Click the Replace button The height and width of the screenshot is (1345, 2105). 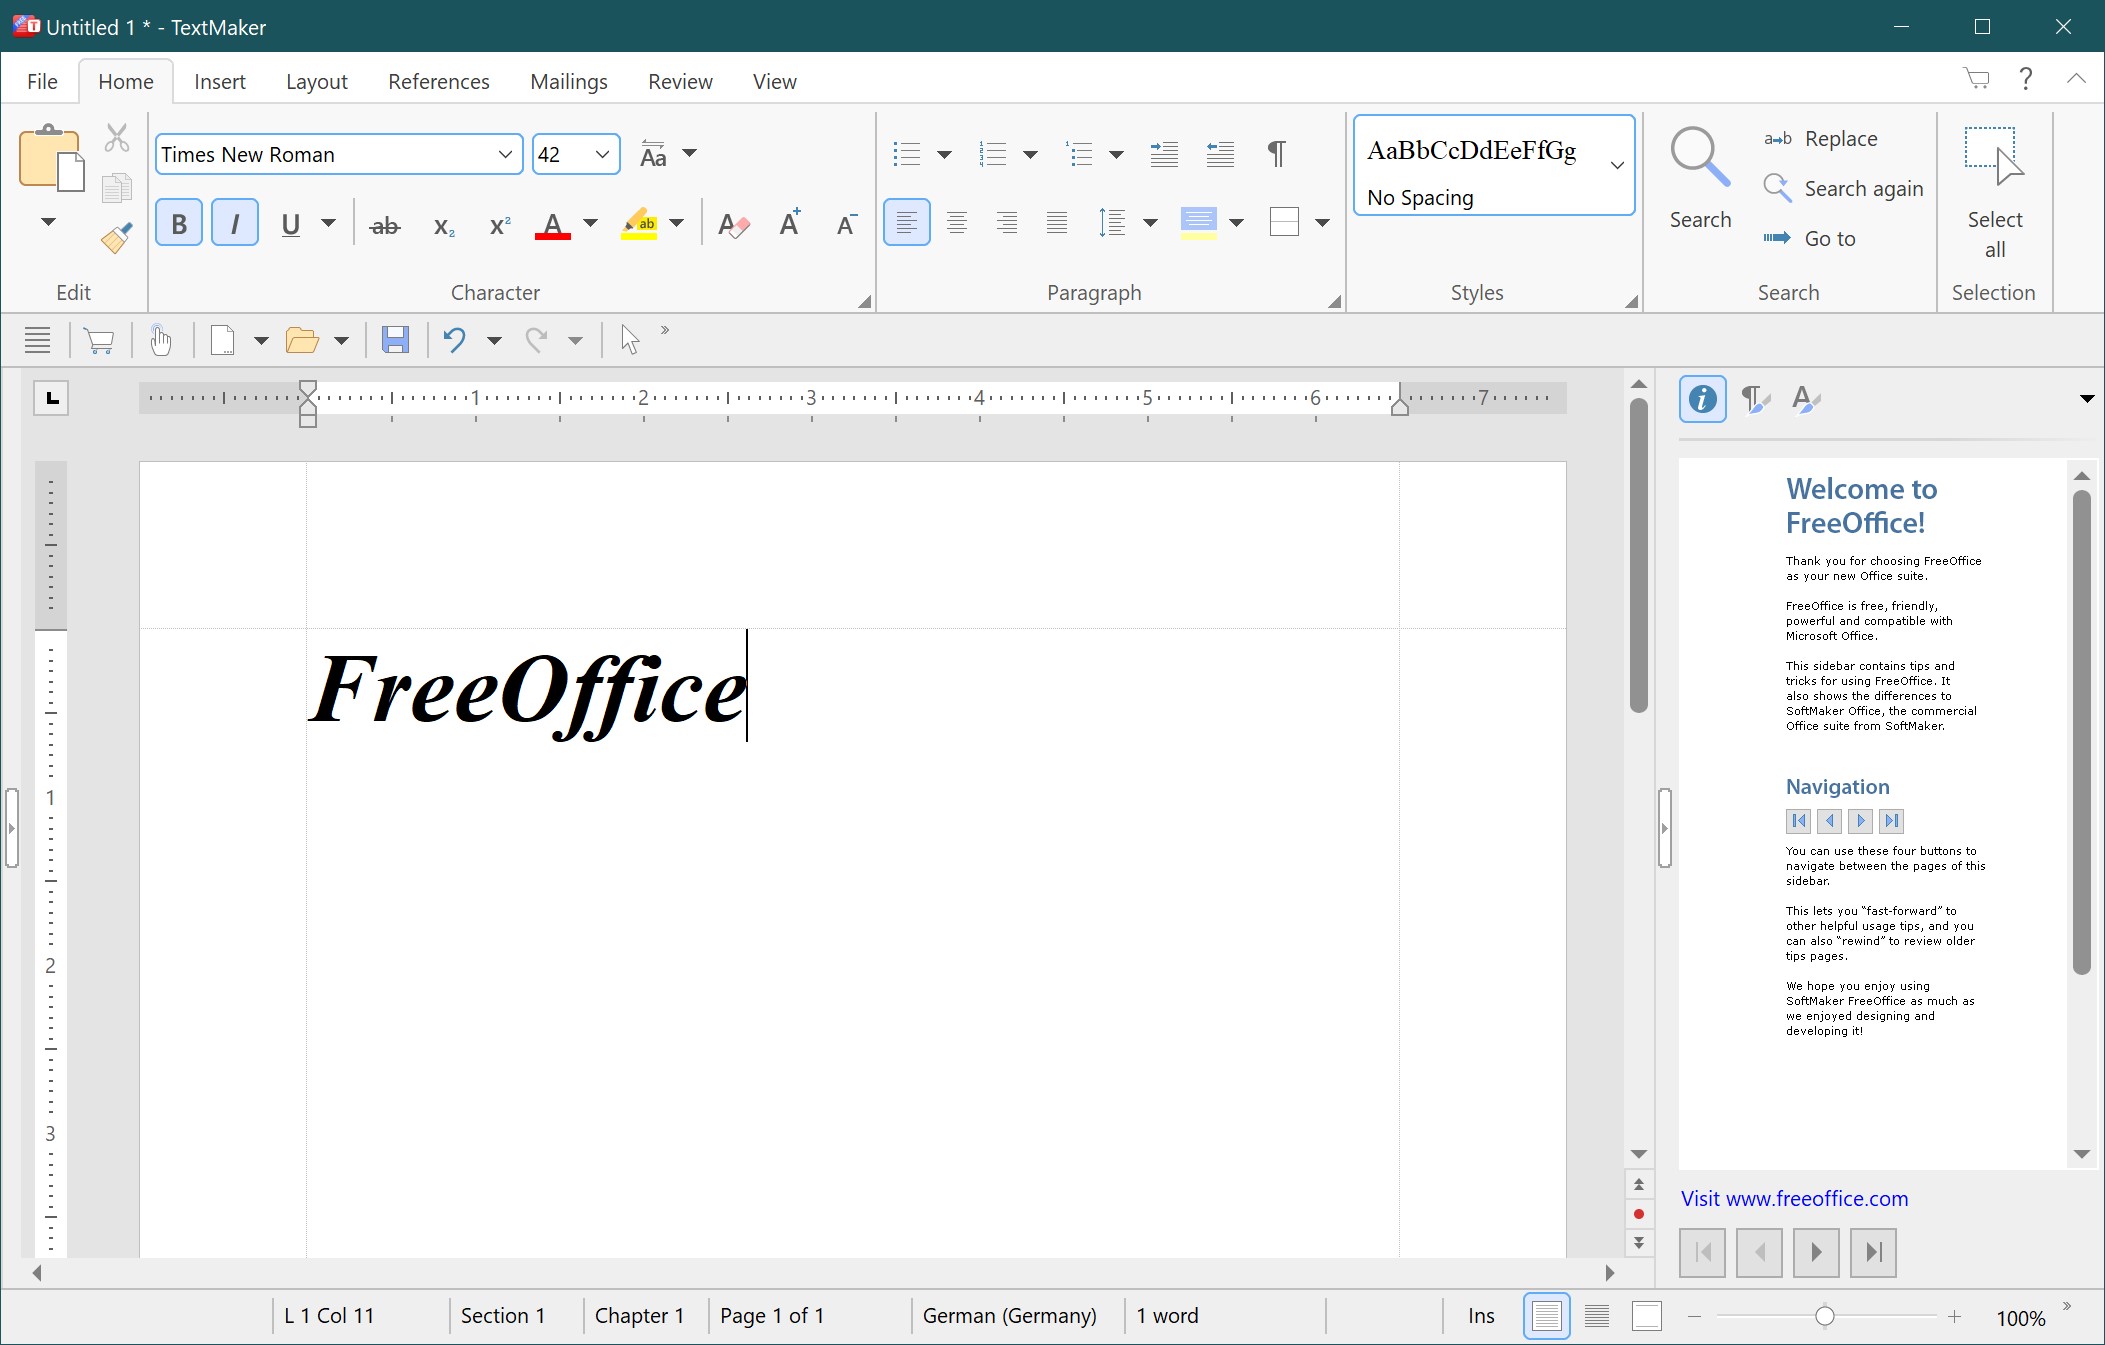pos(1822,139)
